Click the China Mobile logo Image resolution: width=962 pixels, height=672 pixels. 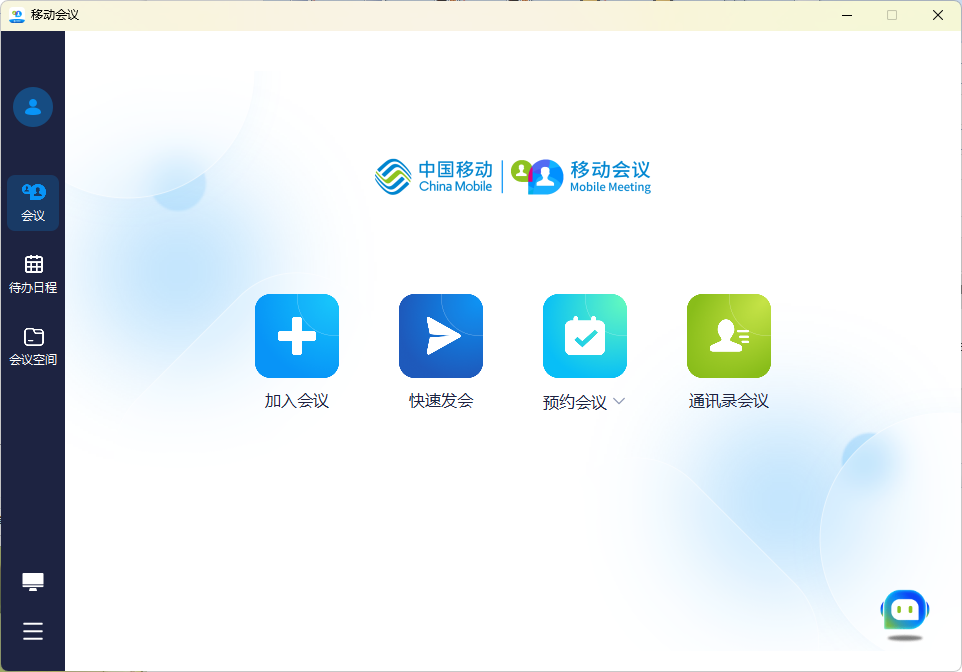point(434,176)
